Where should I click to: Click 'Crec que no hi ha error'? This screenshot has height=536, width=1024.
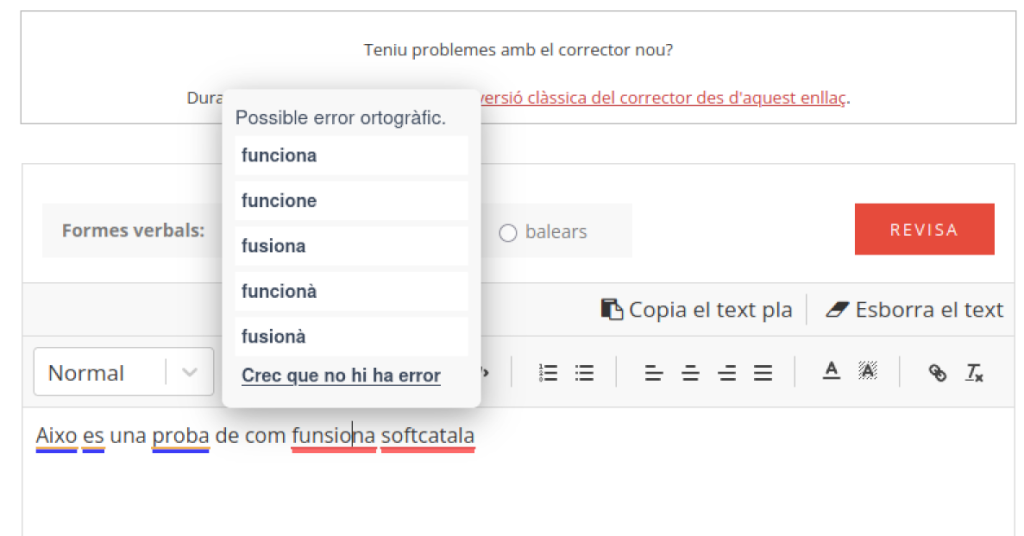coord(341,376)
